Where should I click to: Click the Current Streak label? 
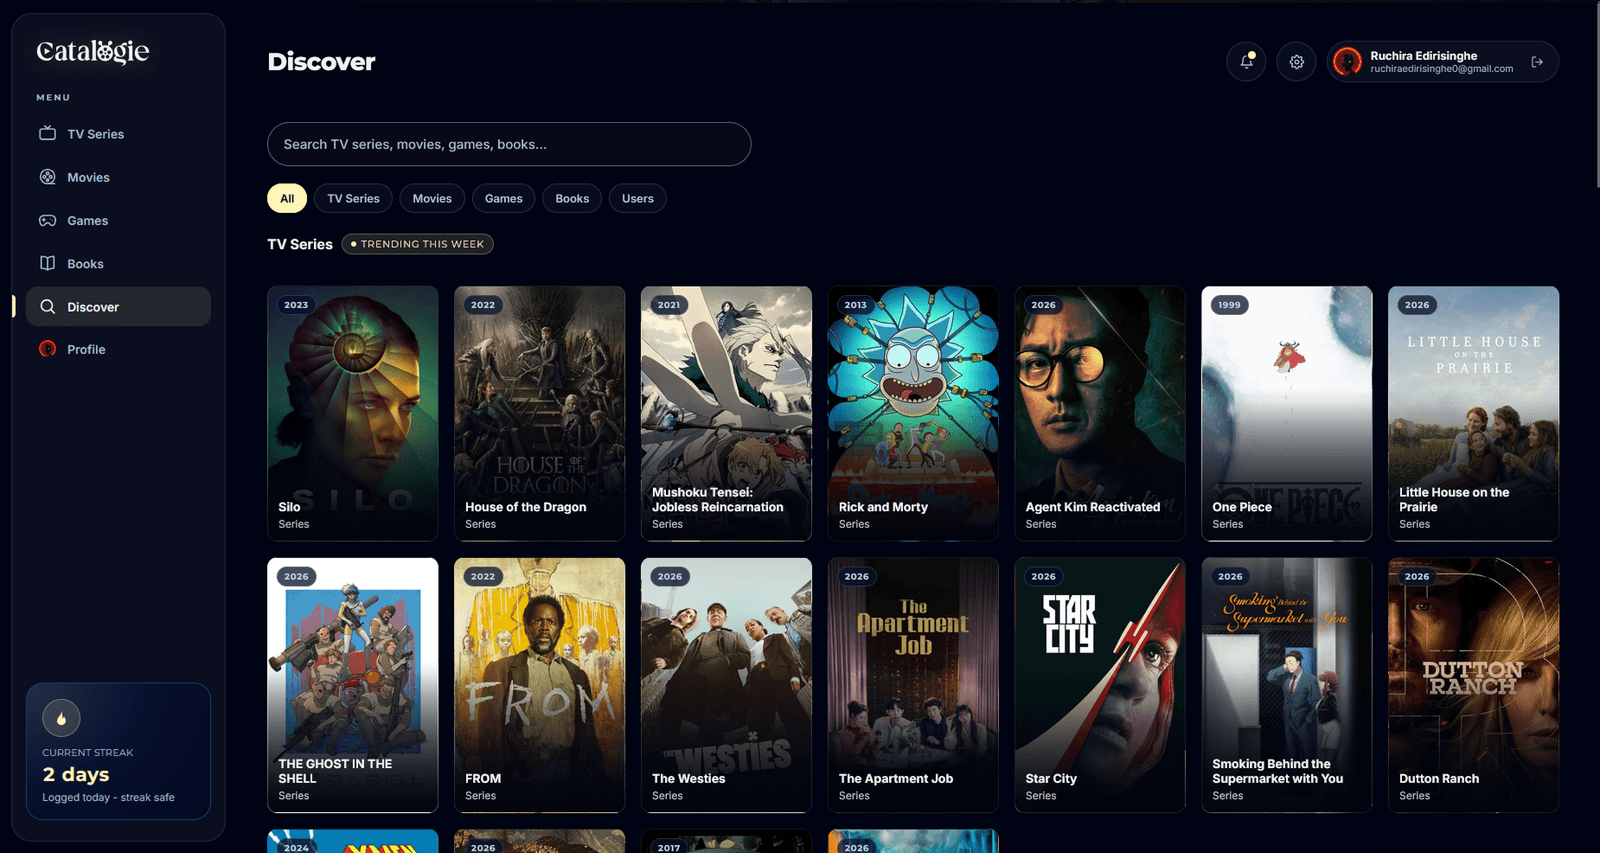coord(87,752)
